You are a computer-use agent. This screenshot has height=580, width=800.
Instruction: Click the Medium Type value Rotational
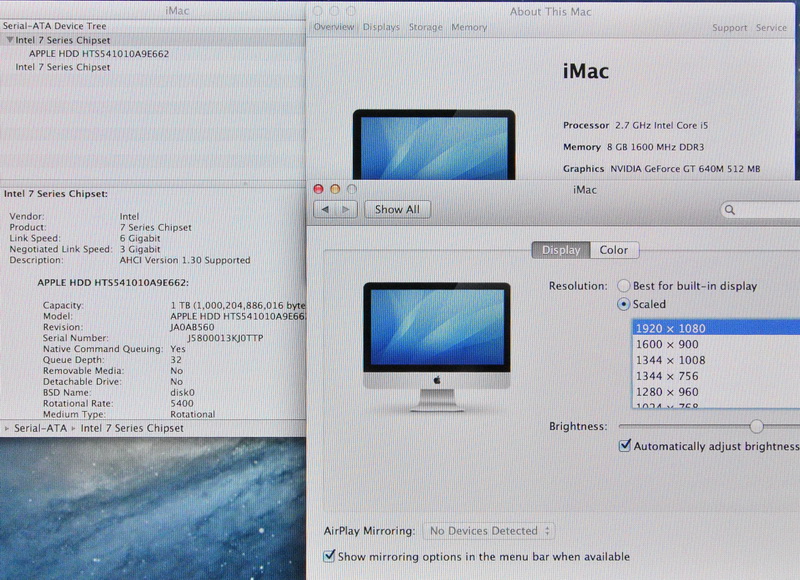[x=192, y=414]
